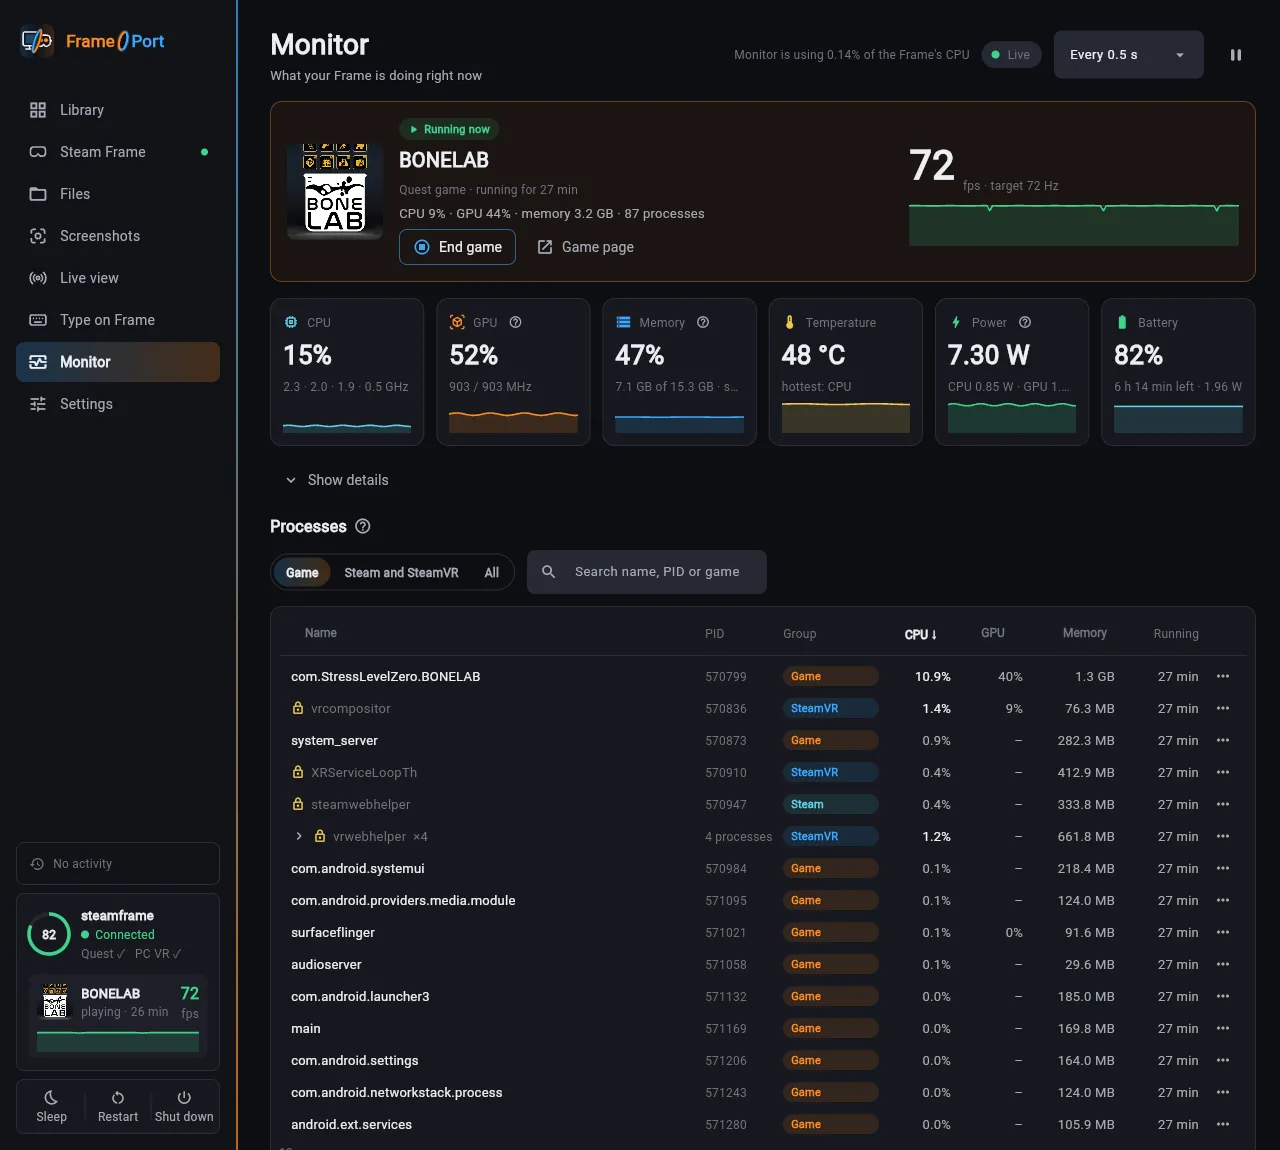Open the Game page link
The image size is (1280, 1150).
585,247
